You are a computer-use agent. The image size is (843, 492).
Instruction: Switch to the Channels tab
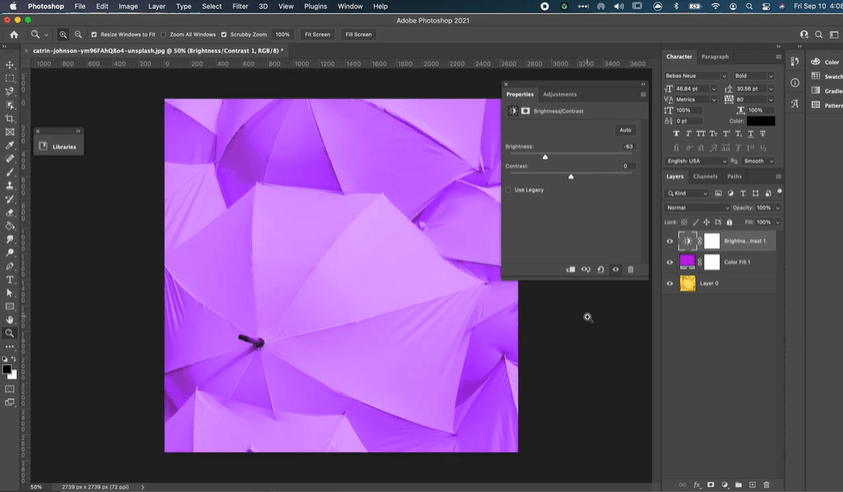pos(705,176)
